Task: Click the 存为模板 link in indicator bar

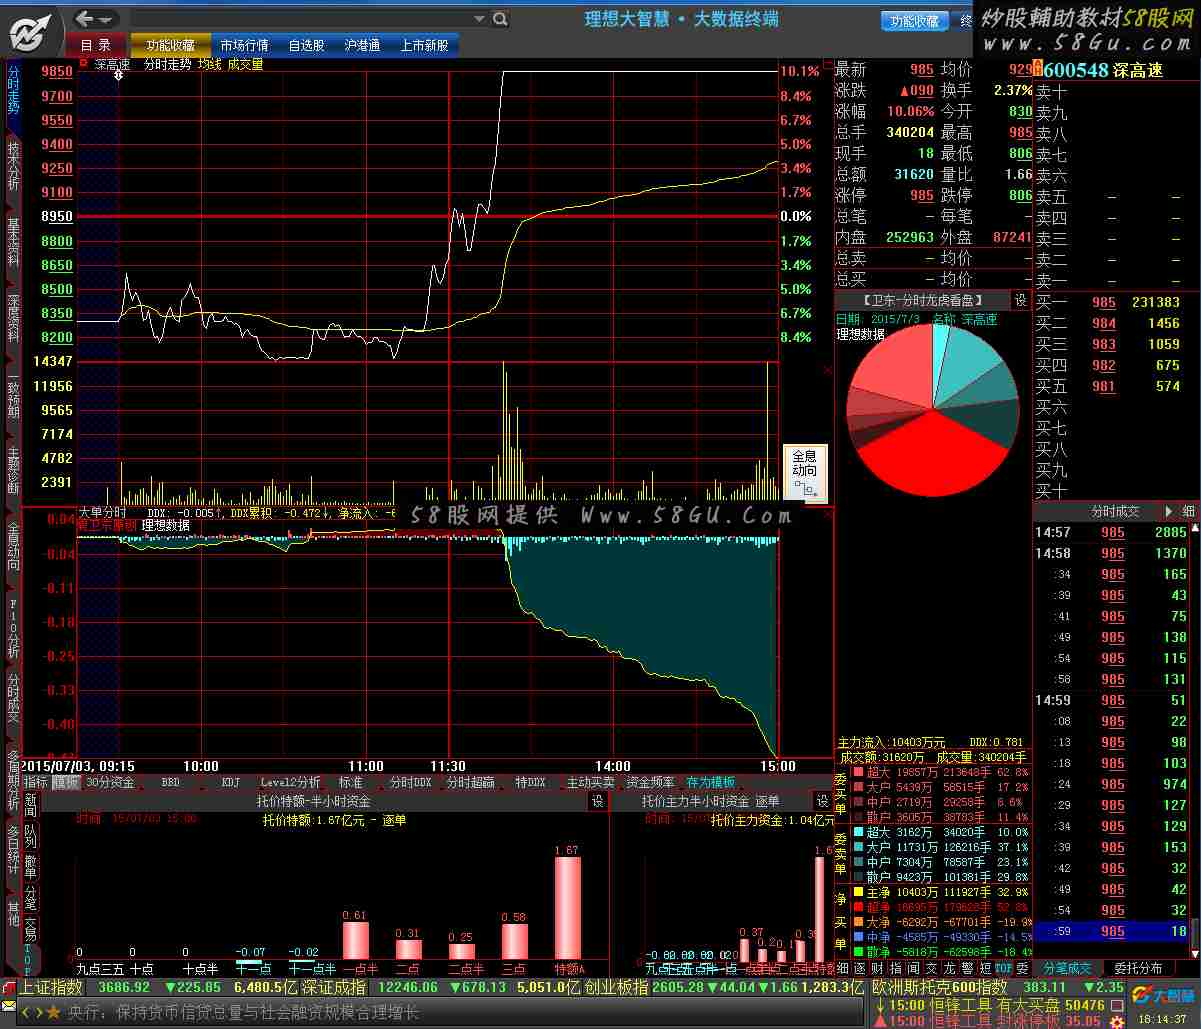Action: point(710,782)
